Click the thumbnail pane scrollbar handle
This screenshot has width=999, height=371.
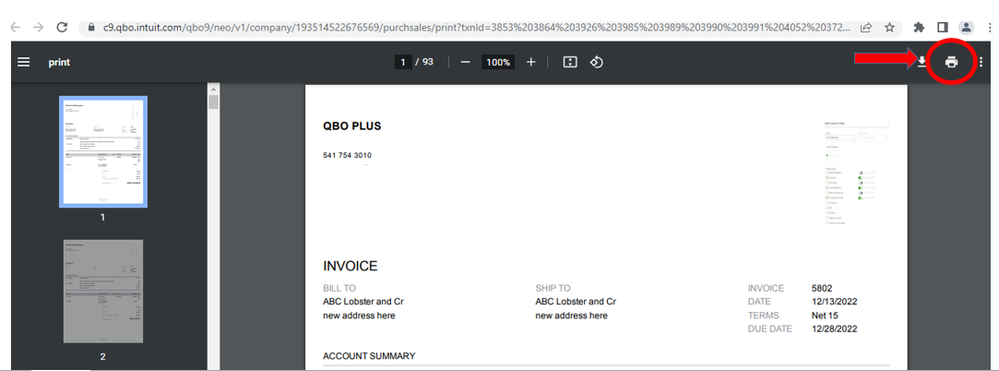(x=213, y=102)
